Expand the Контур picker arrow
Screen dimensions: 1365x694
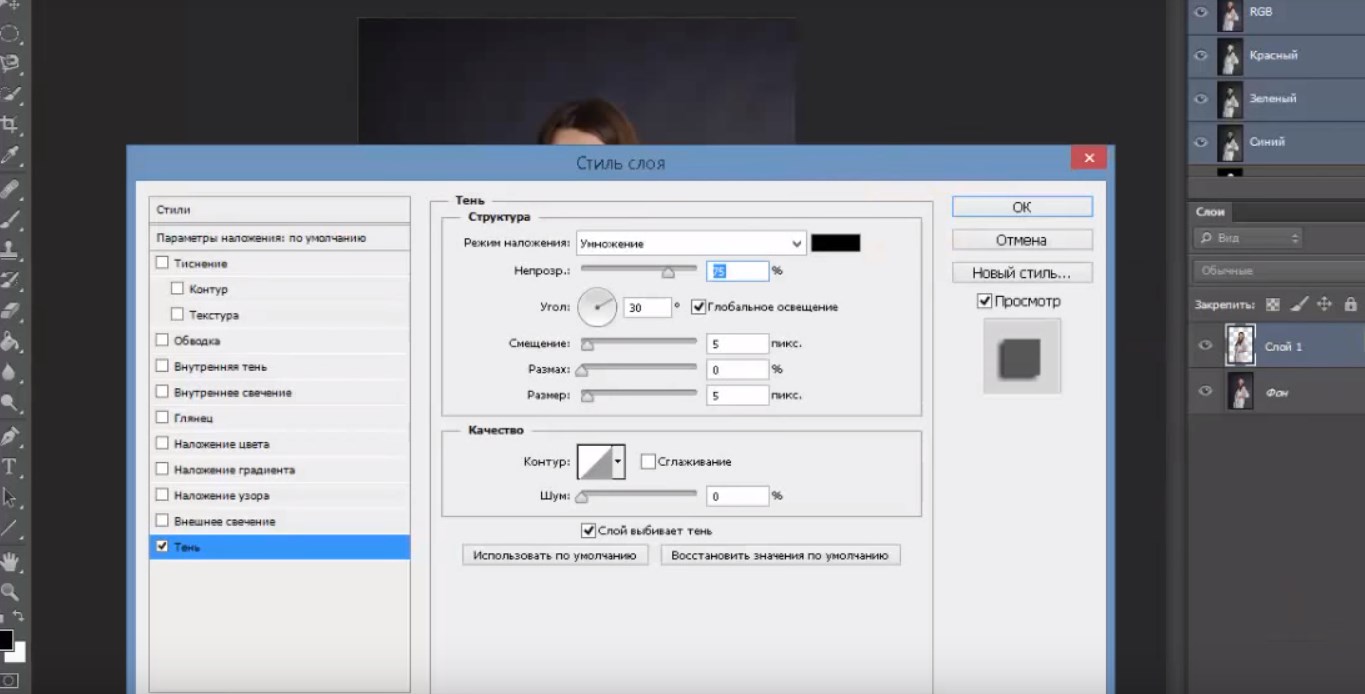pyautogui.click(x=619, y=462)
